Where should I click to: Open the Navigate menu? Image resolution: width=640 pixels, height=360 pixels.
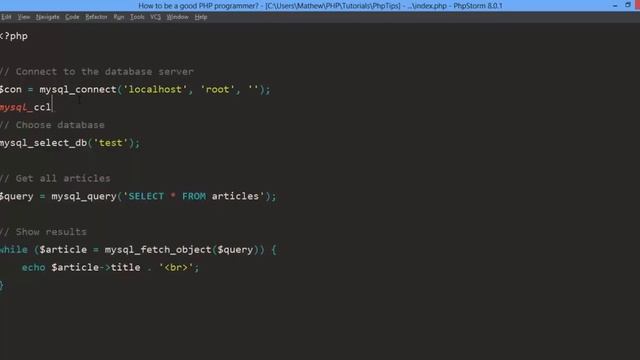click(x=47, y=17)
